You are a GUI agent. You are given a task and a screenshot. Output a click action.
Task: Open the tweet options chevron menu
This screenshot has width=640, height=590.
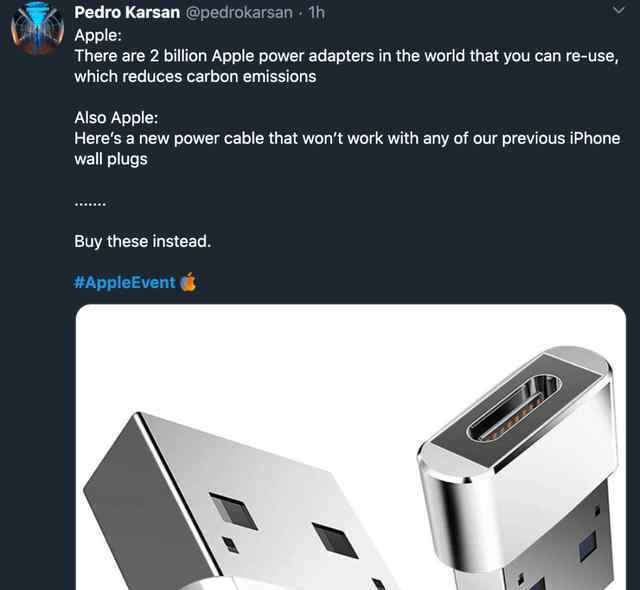[x=618, y=12]
